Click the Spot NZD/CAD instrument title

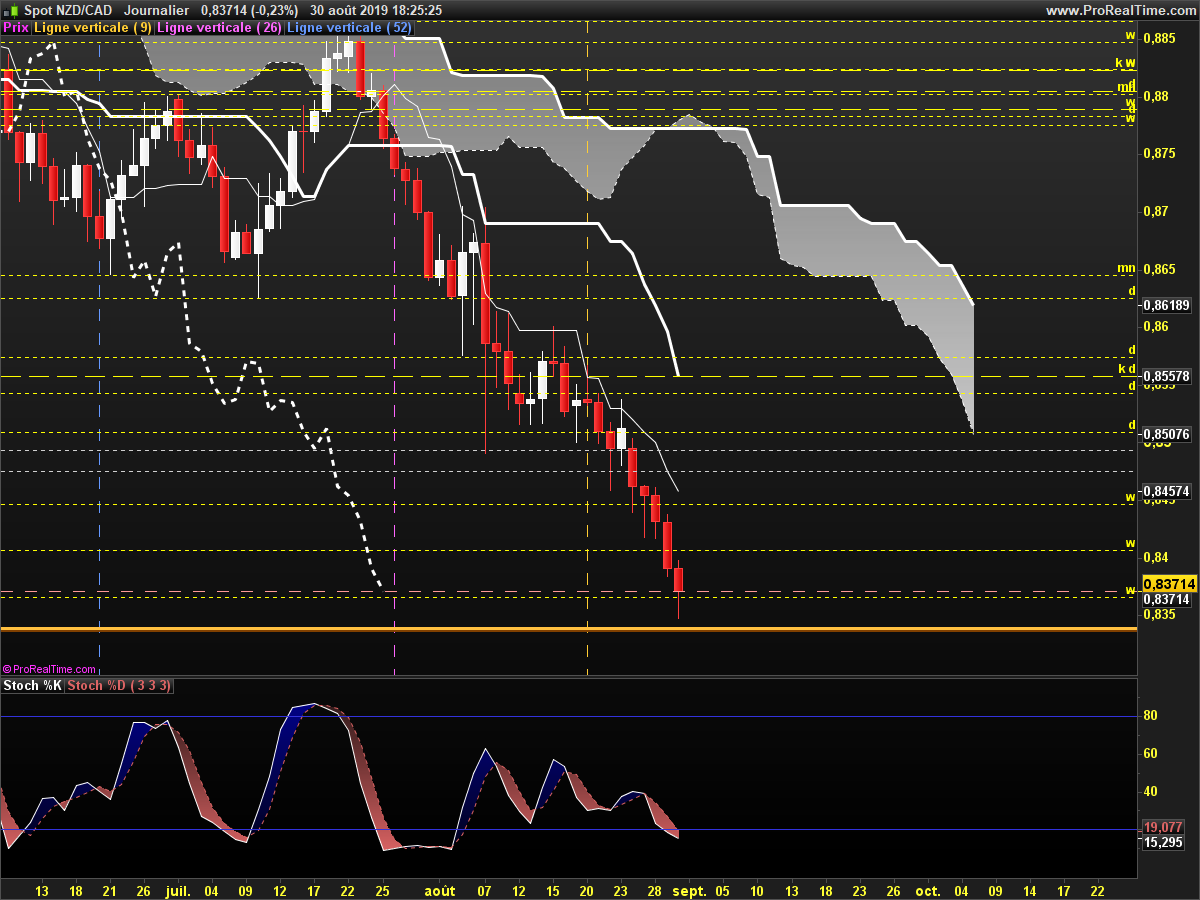[66, 10]
